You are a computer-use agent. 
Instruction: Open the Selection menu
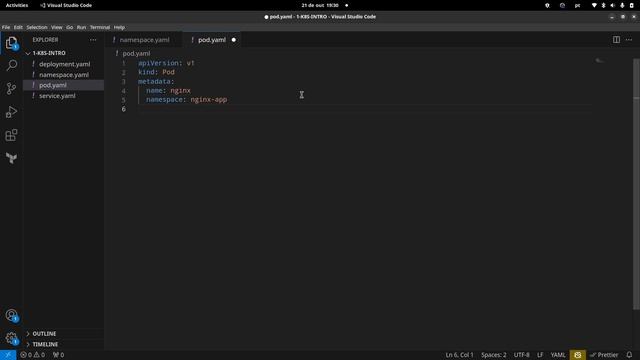coord(37,27)
